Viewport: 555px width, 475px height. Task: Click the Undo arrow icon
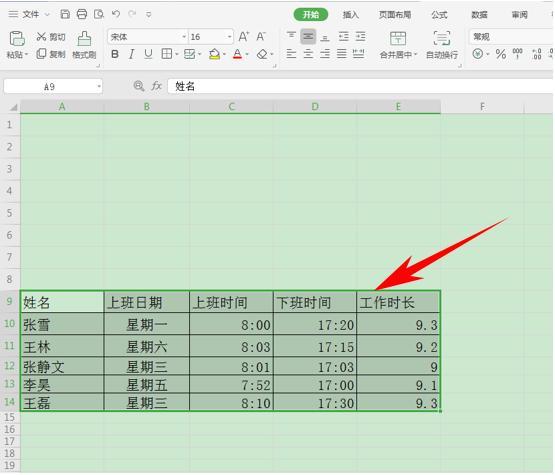[x=116, y=14]
